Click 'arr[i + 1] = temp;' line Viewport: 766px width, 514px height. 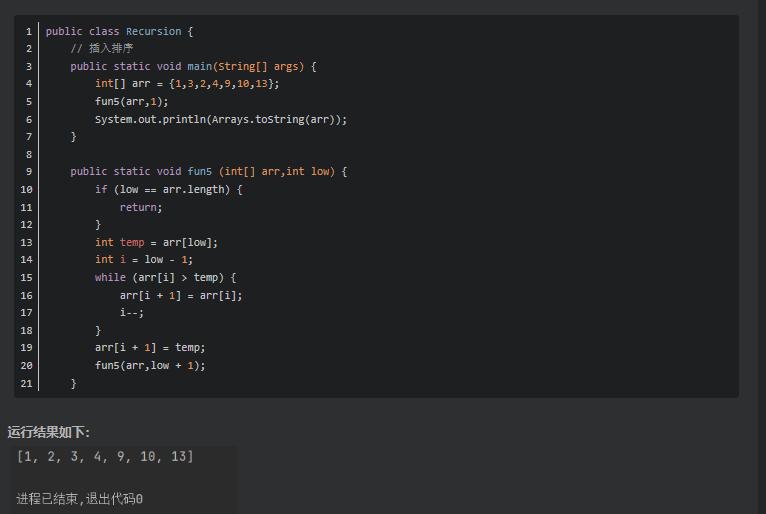150,347
